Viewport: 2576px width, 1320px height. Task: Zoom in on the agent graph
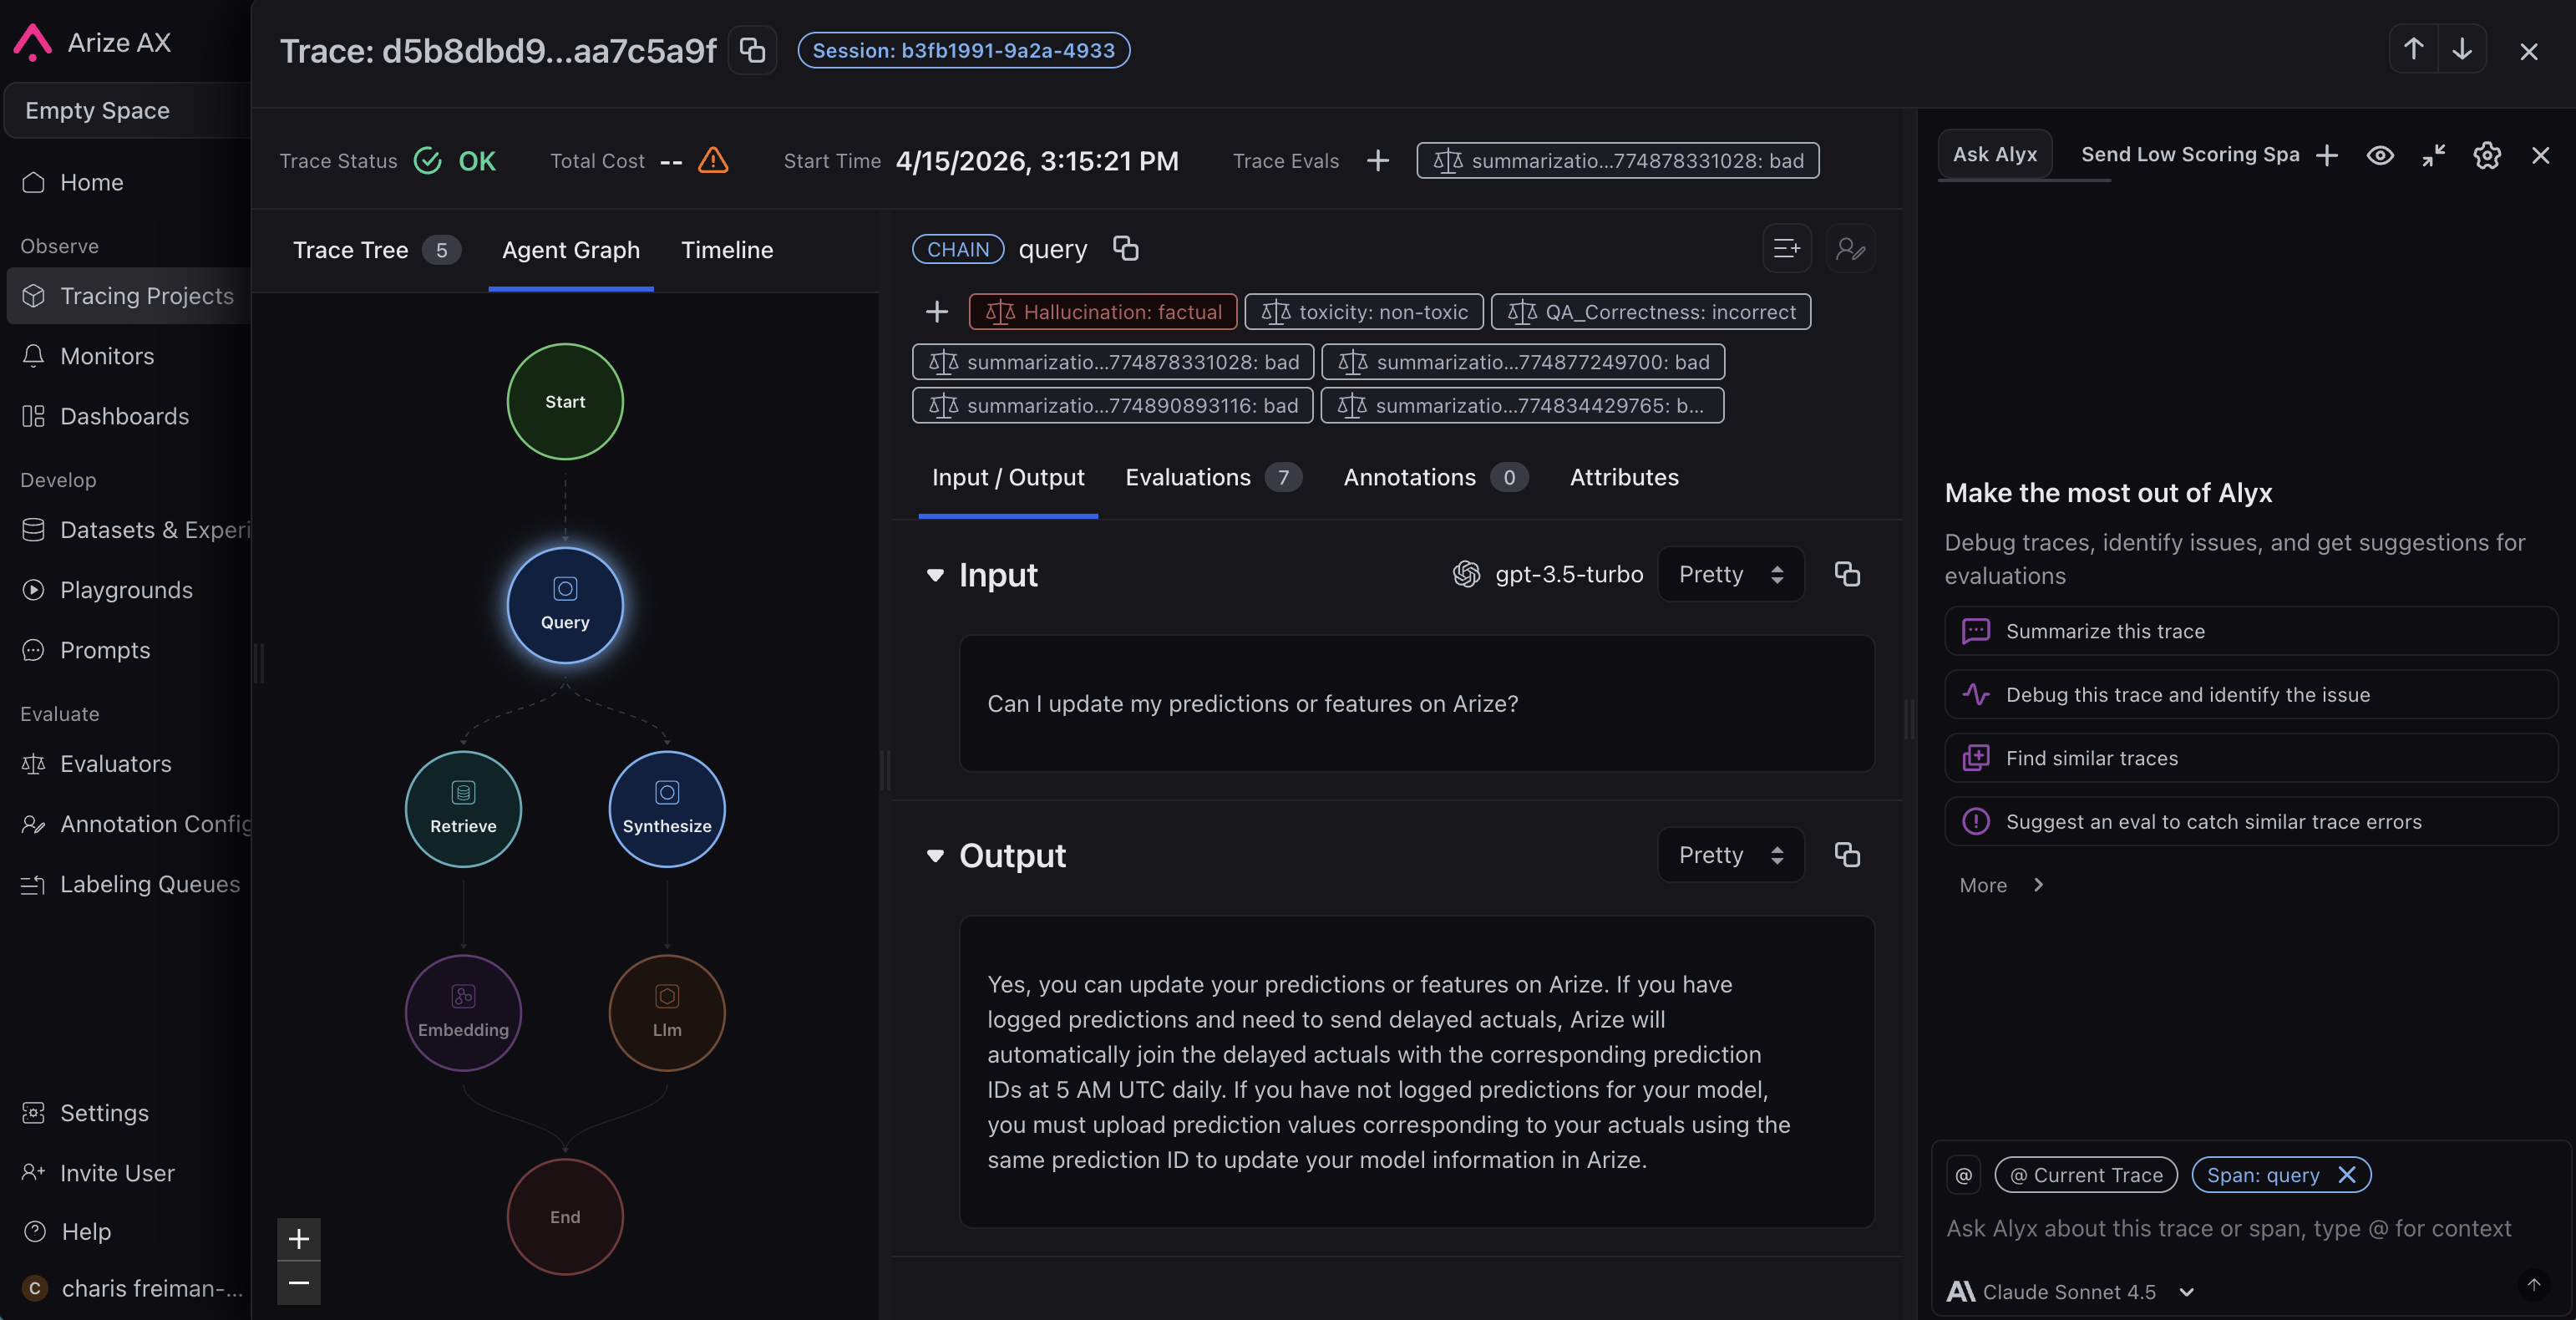tap(298, 1239)
